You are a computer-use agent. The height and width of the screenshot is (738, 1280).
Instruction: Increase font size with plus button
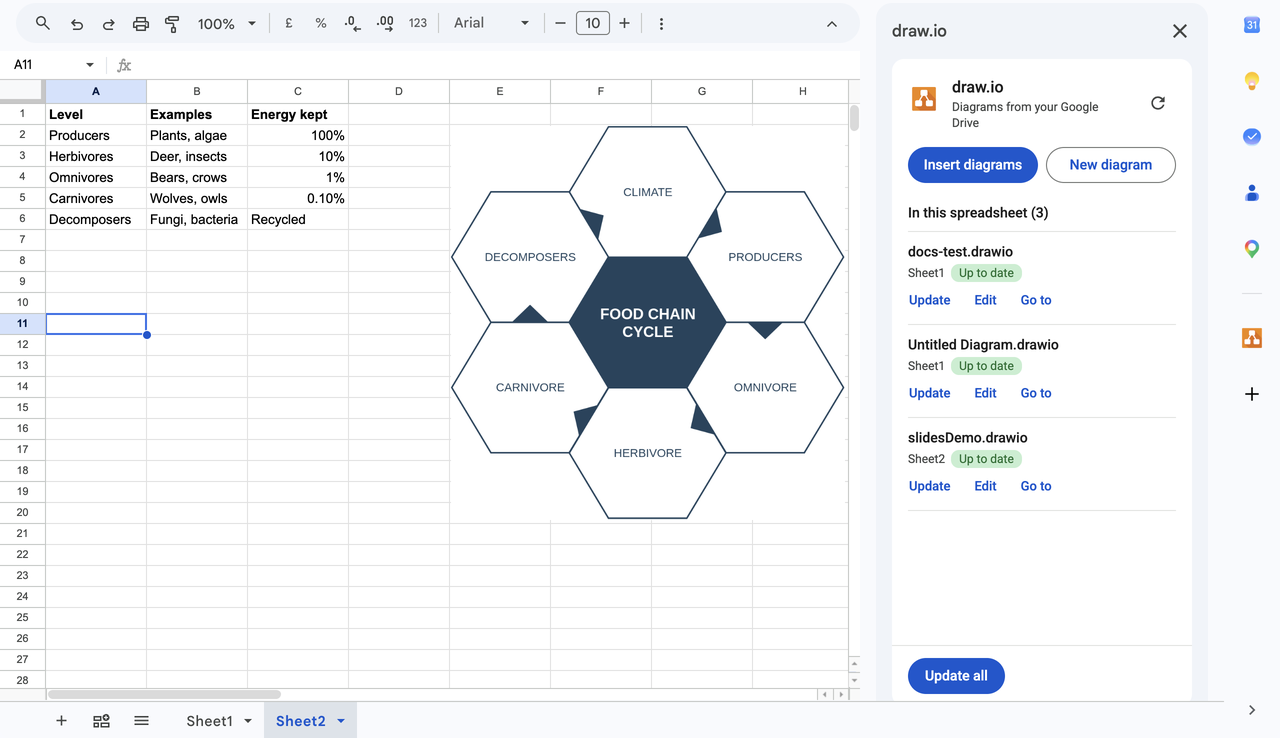click(x=624, y=23)
